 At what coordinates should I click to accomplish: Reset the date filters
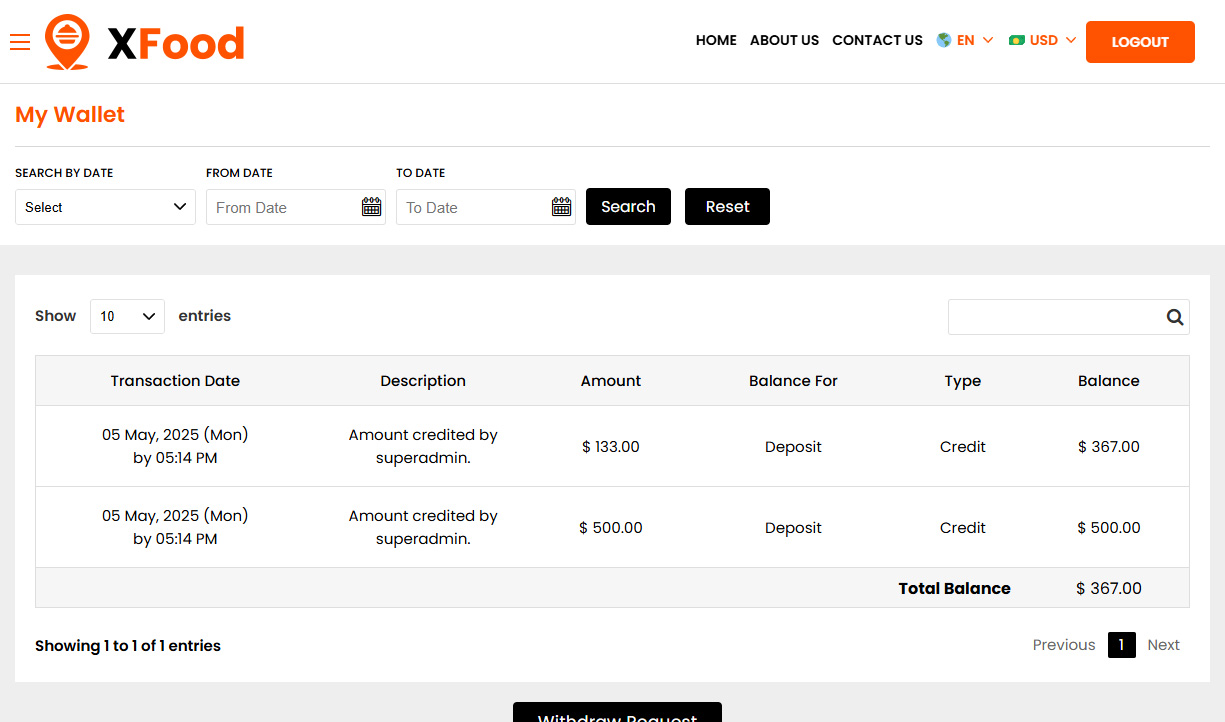(727, 206)
